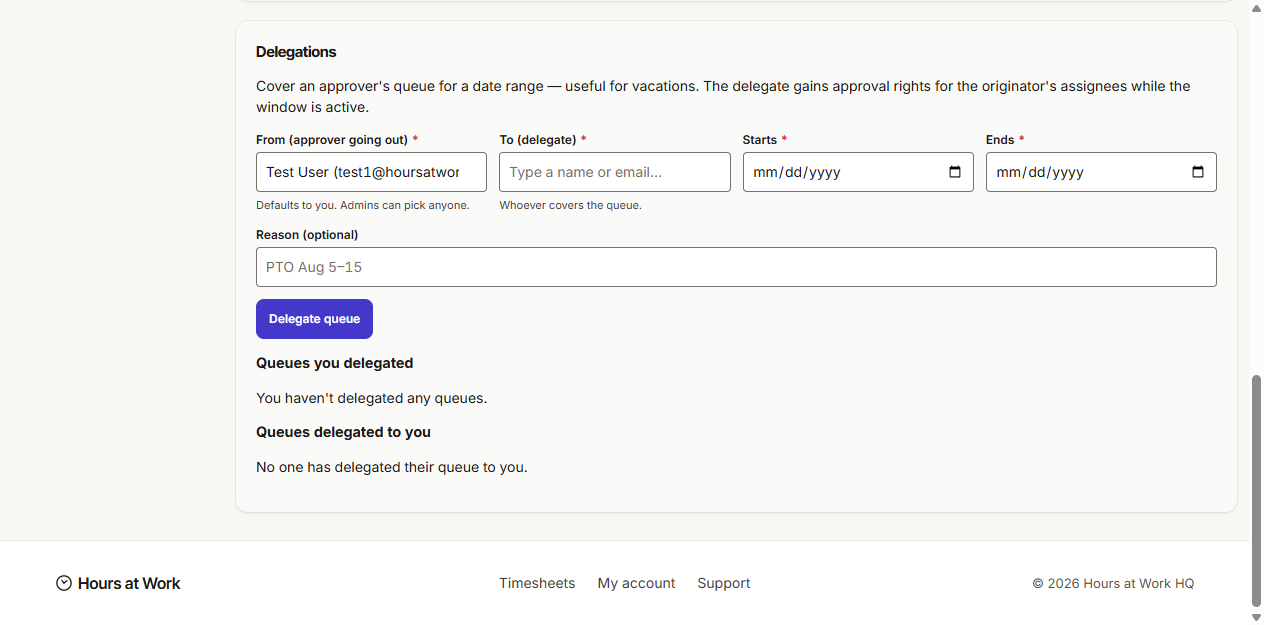The width and height of the screenshot is (1264, 625).
Task: Click the Queues you delegated heading
Action: pos(334,363)
